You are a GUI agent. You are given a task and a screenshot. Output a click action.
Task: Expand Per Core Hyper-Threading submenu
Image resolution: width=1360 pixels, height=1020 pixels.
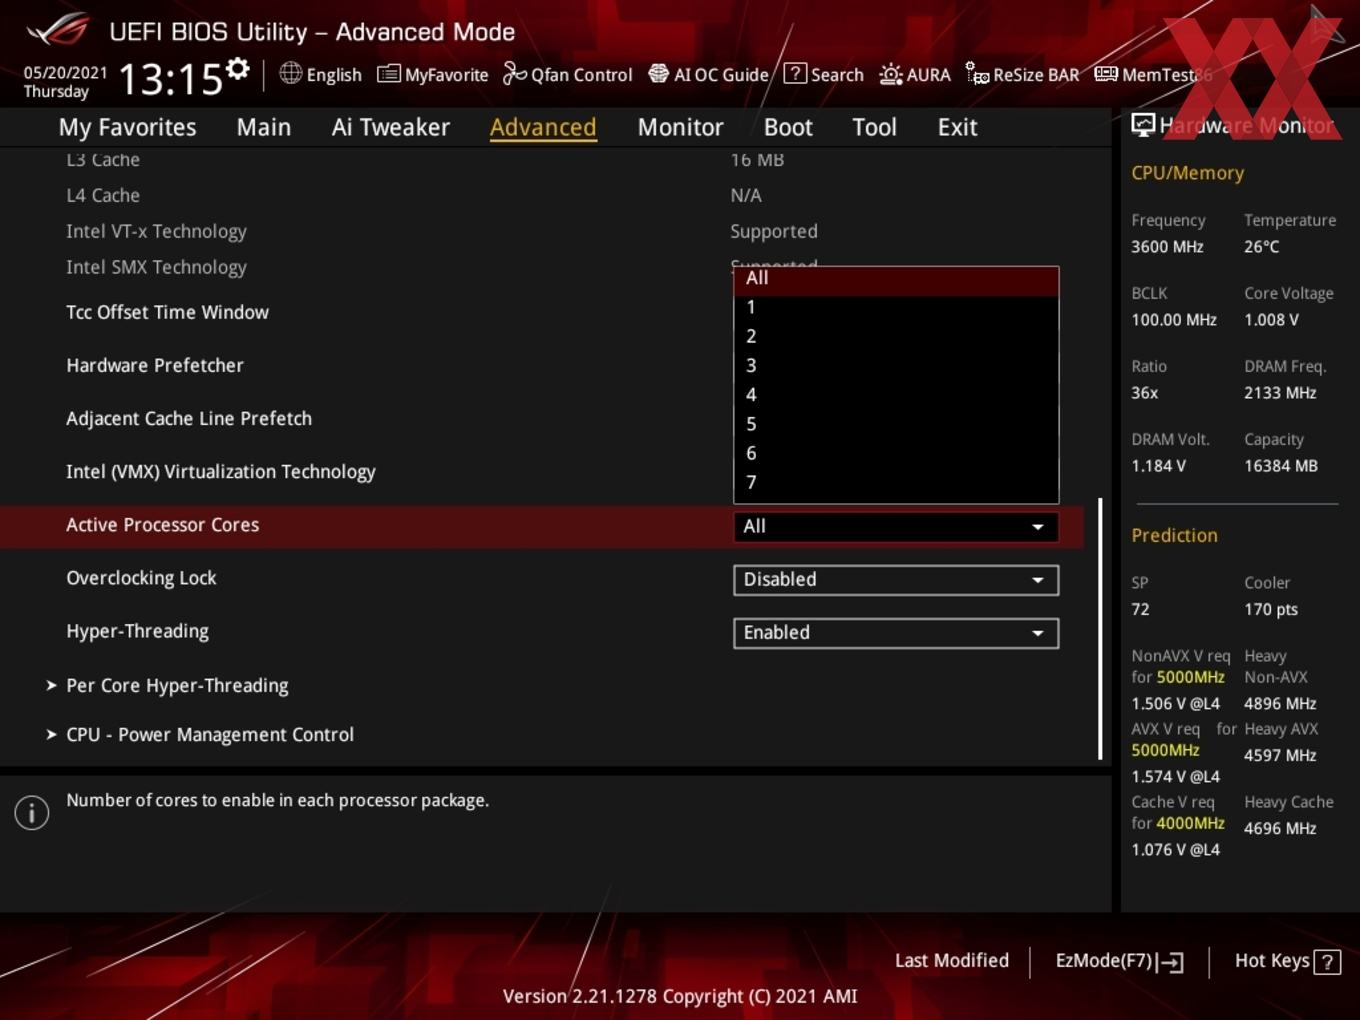(x=177, y=685)
